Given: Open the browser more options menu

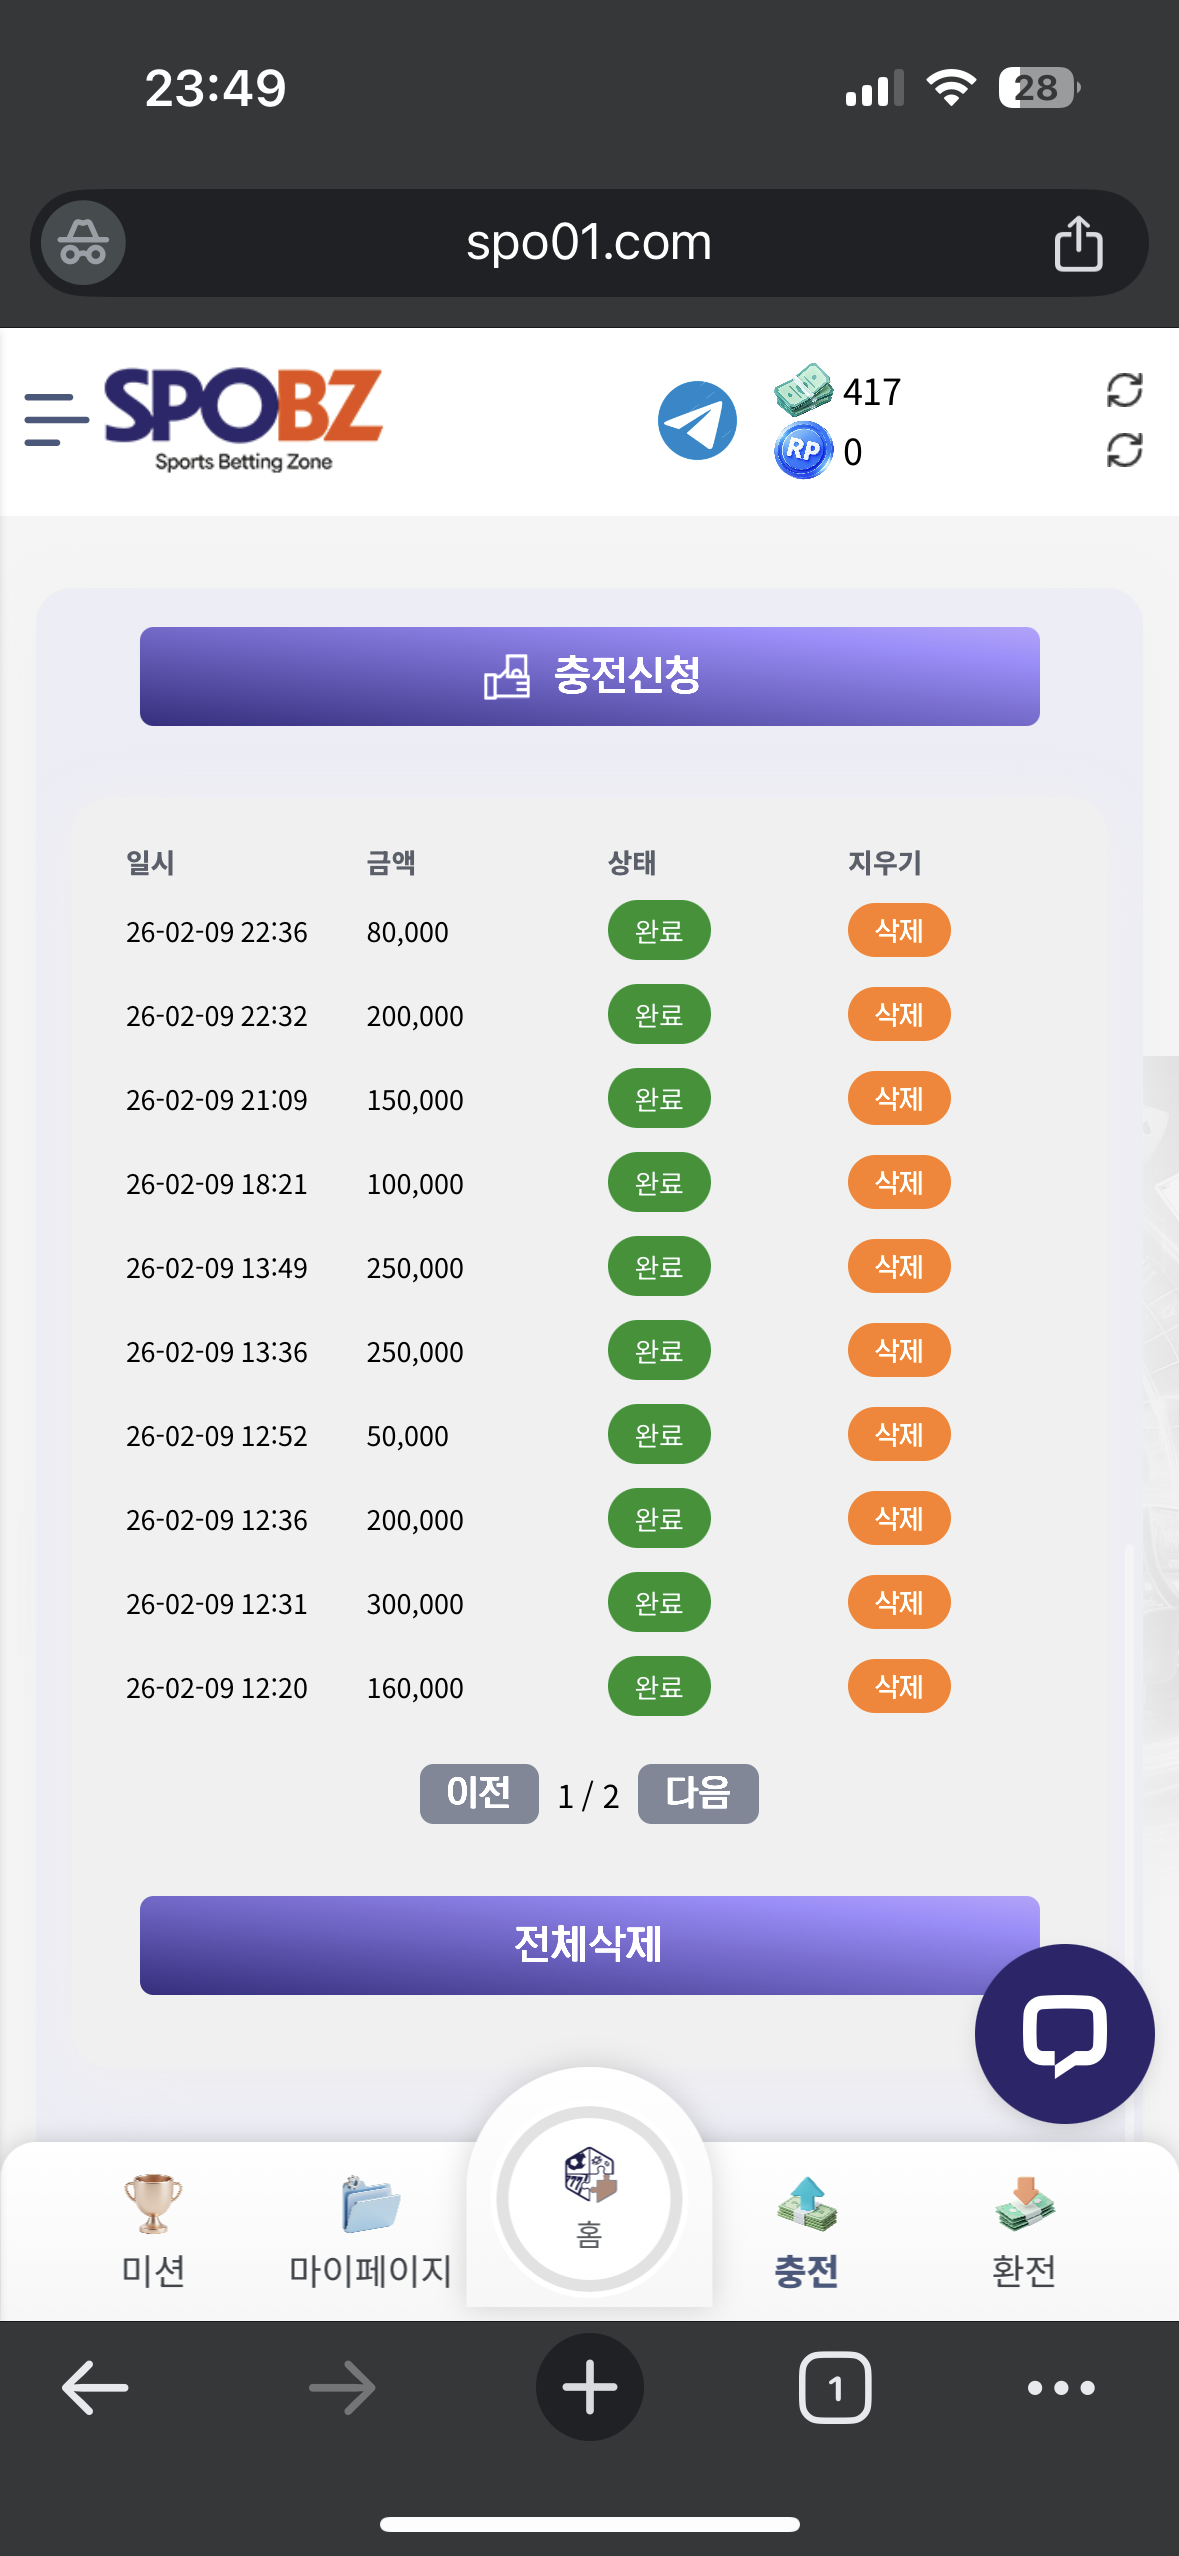Looking at the screenshot, I should 1061,2387.
